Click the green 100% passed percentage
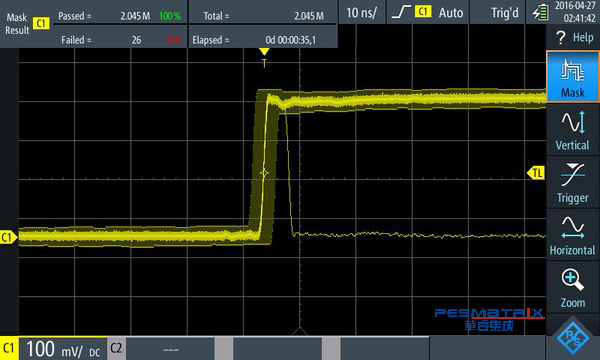This screenshot has width=600, height=360. click(x=170, y=16)
